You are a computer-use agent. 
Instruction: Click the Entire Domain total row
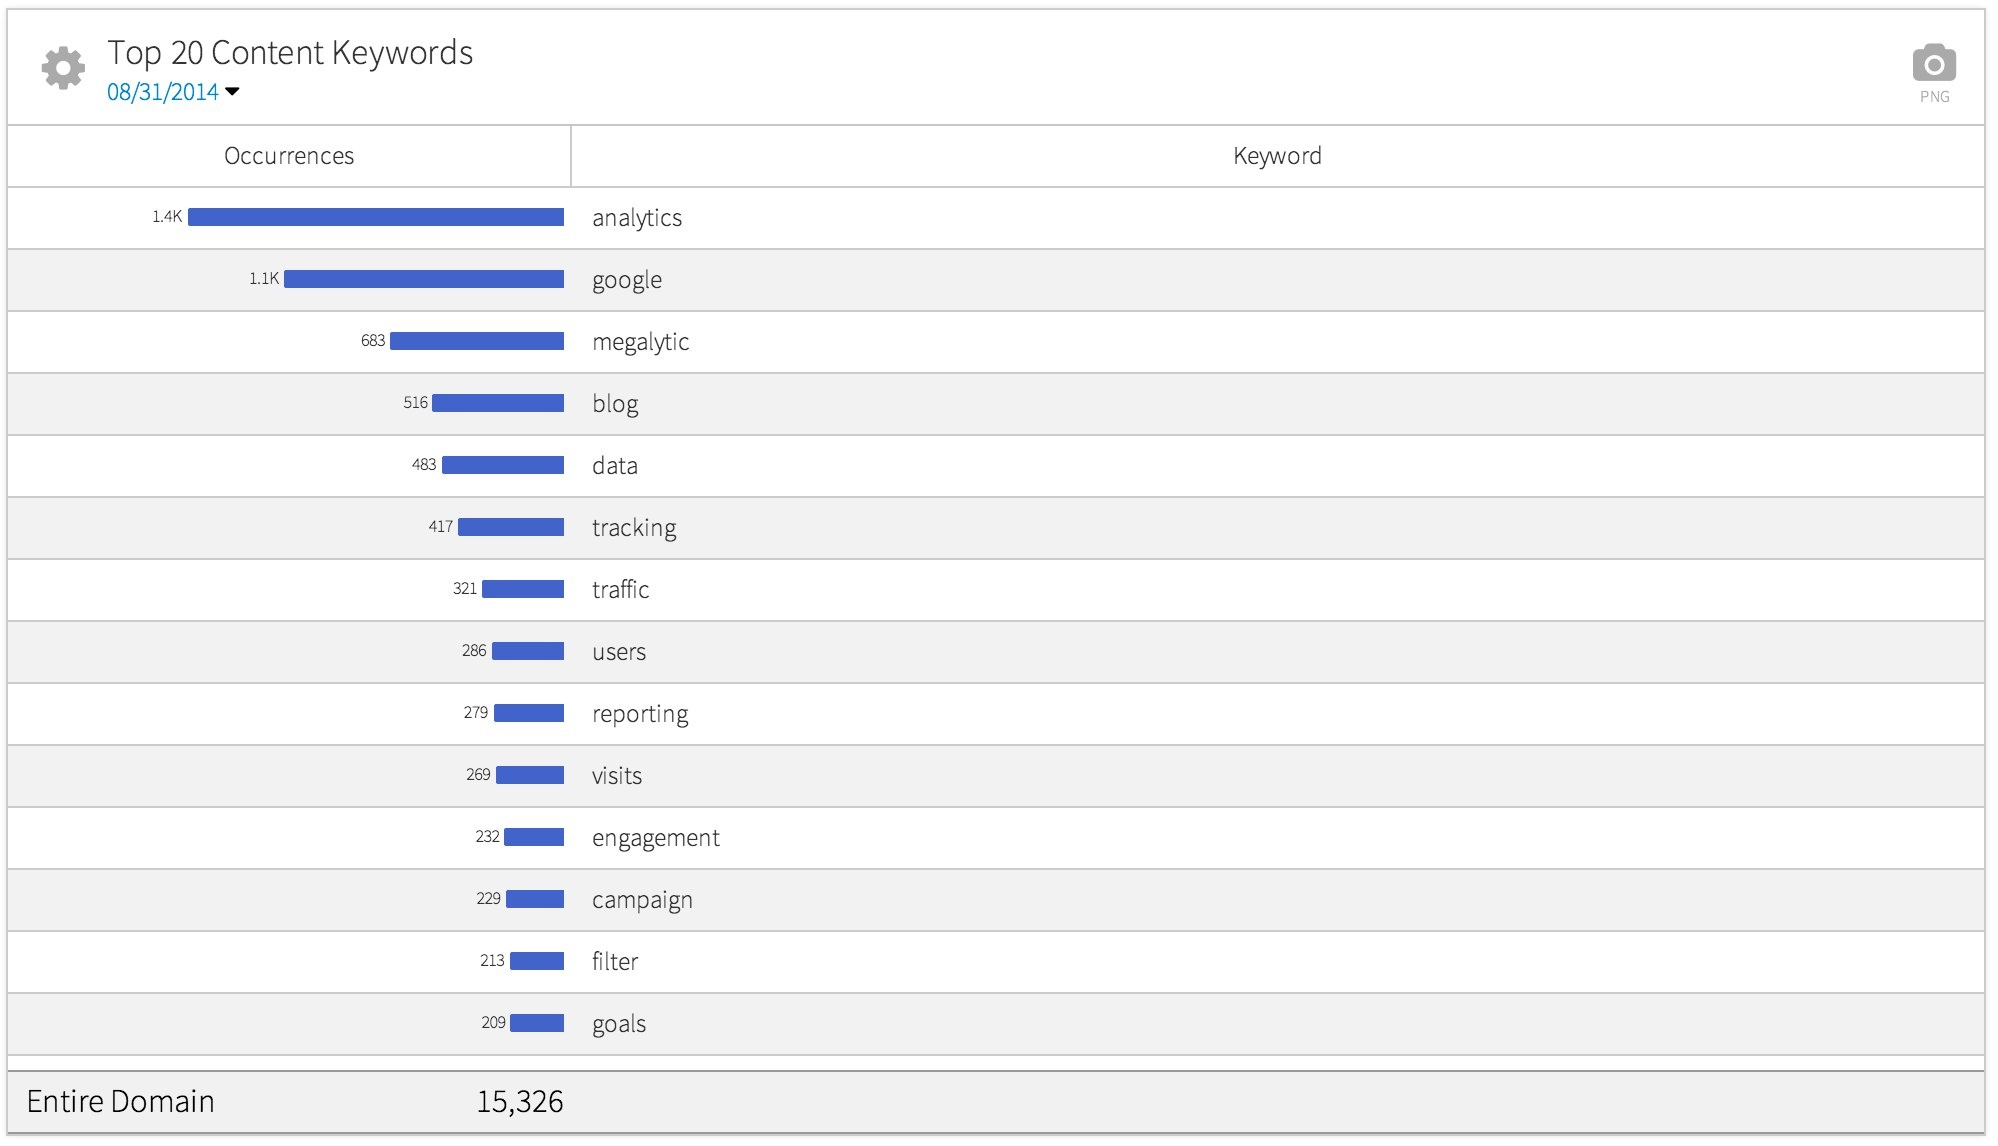point(121,1102)
